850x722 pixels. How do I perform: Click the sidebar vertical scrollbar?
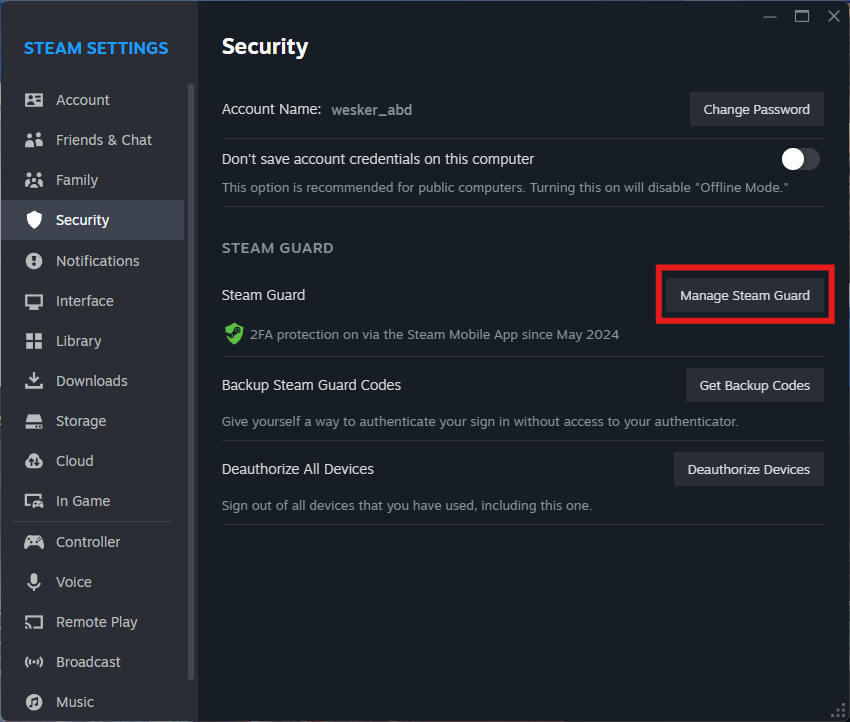191,300
